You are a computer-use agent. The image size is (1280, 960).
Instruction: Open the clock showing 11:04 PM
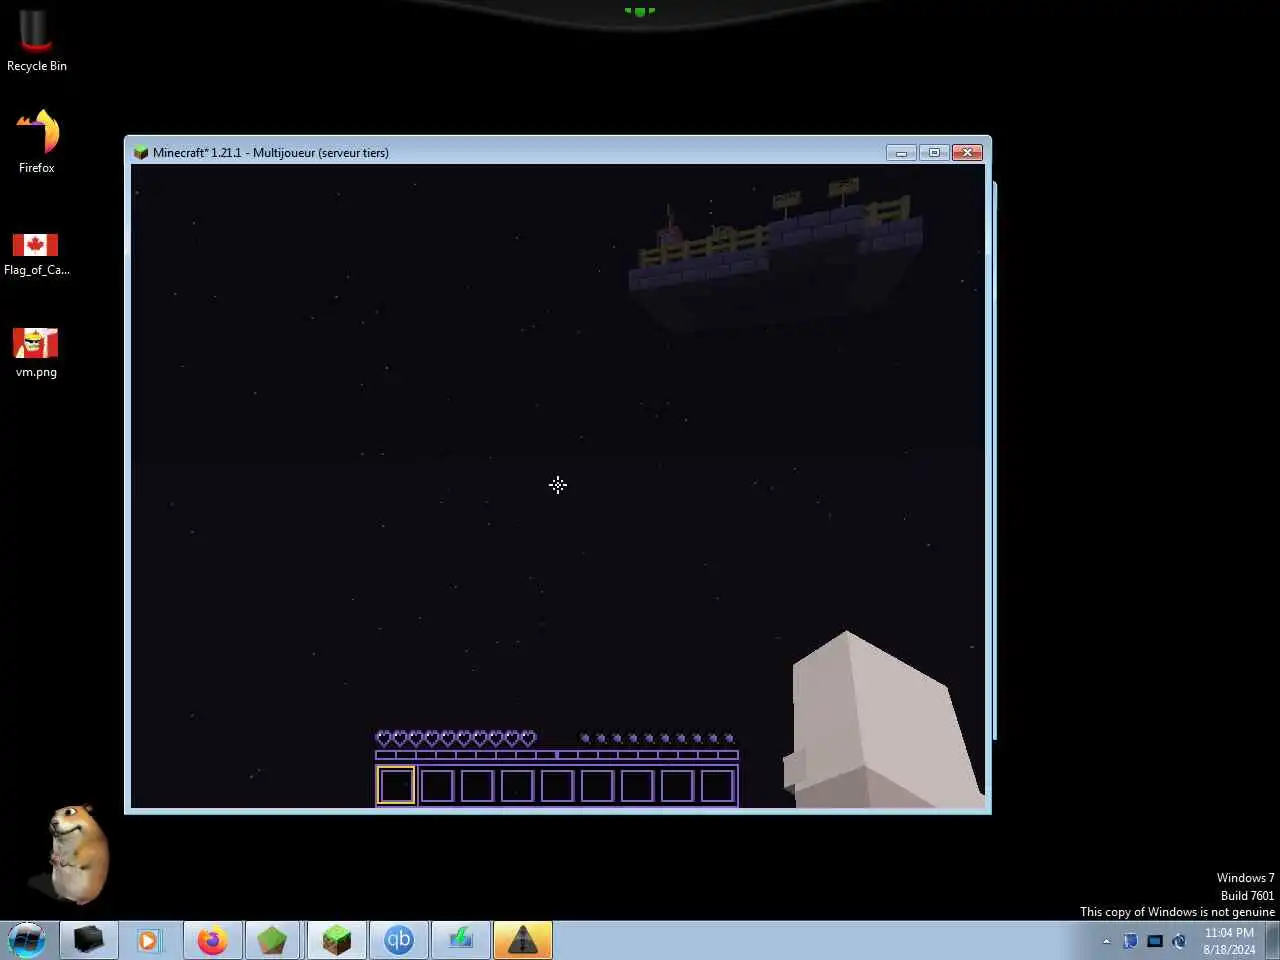(x=1229, y=941)
